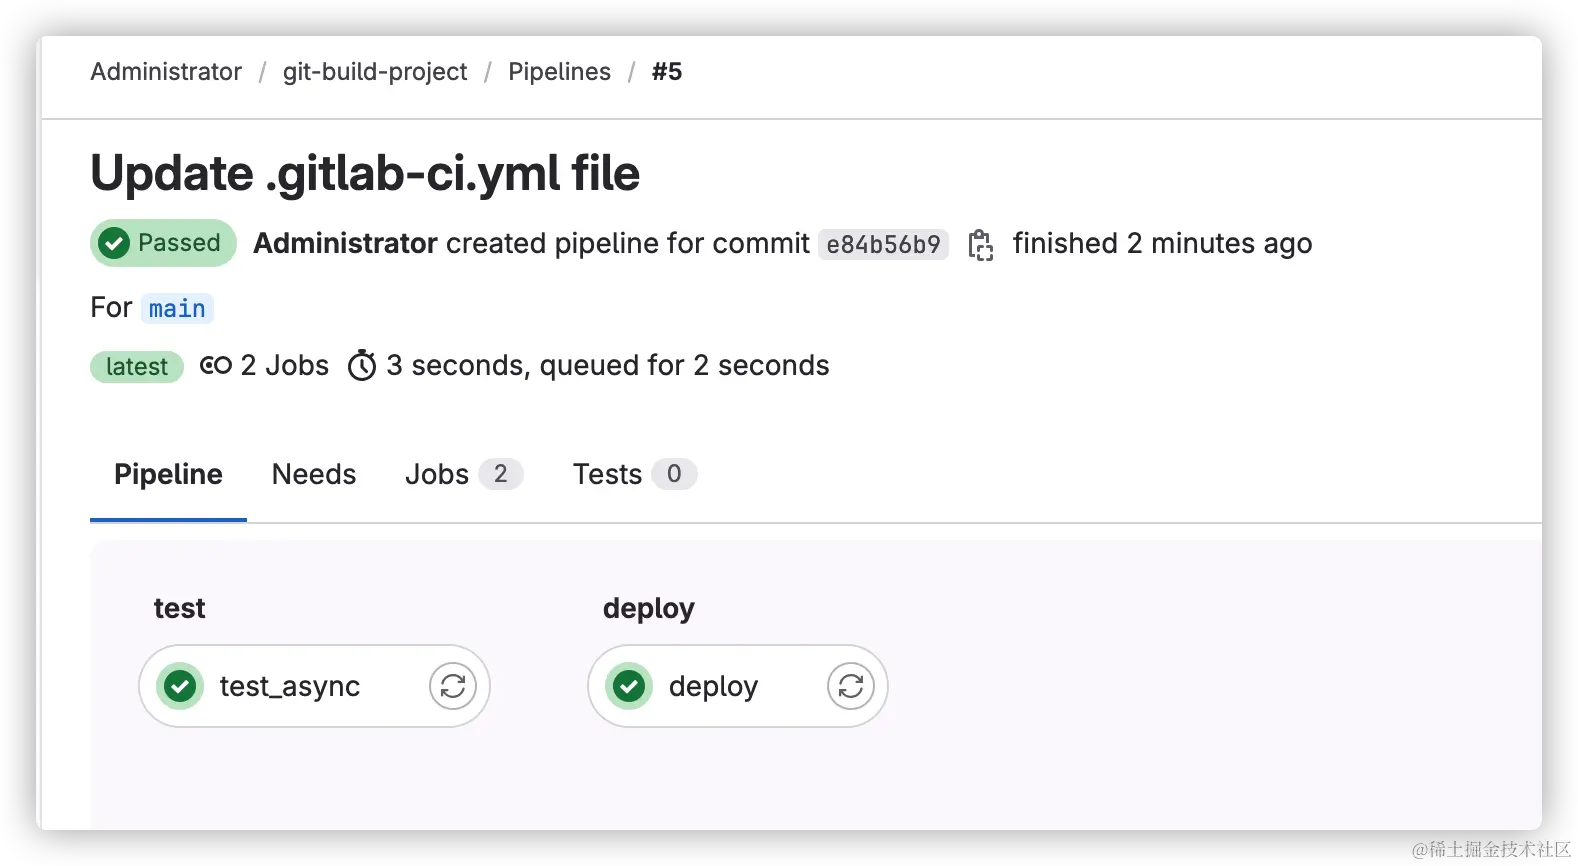Open the test_async job details

point(290,687)
